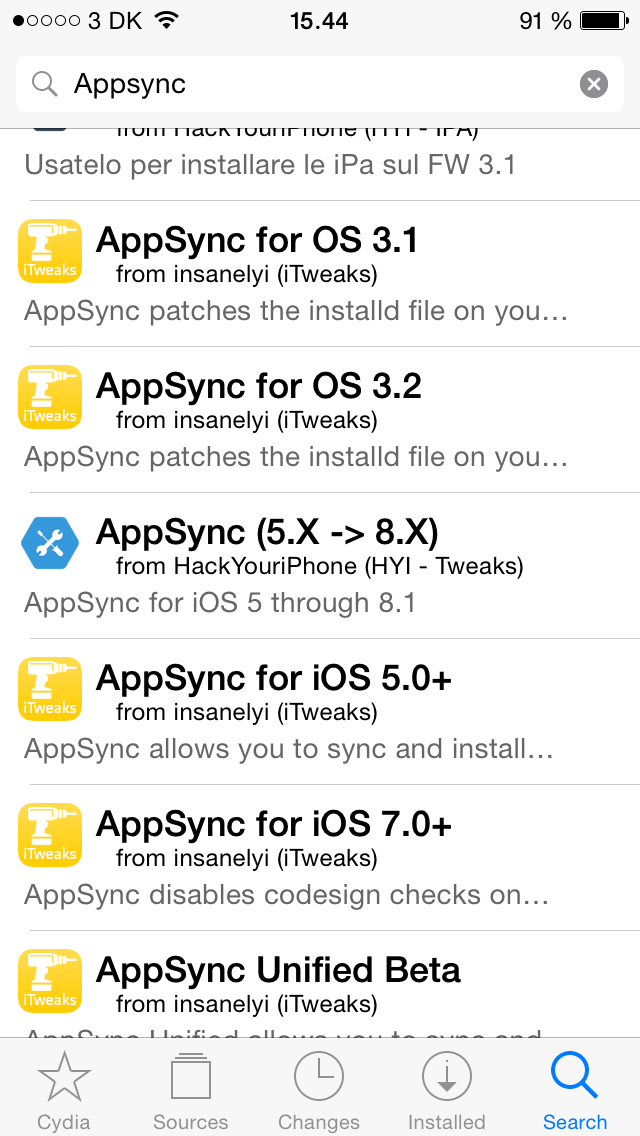Open AppSync for iOS 5.0+ package title
Image resolution: width=640 pixels, height=1136 pixels.
(x=273, y=678)
